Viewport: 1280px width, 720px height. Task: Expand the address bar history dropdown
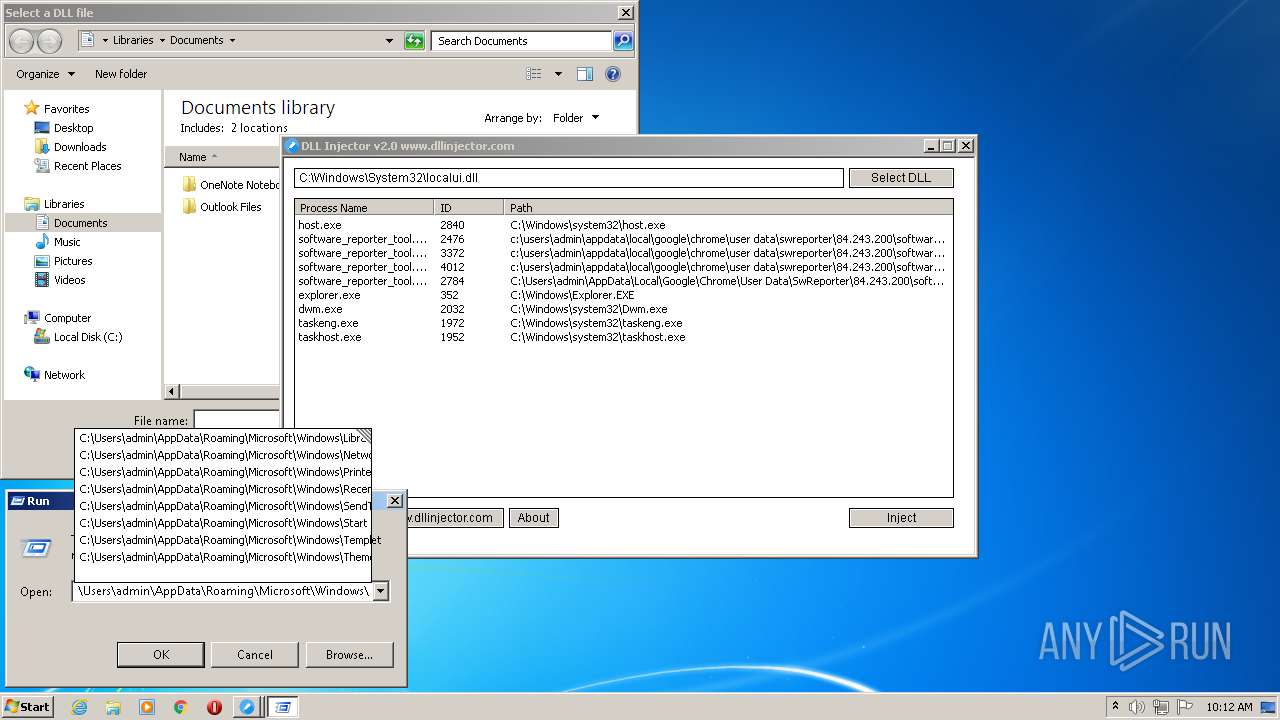click(389, 41)
